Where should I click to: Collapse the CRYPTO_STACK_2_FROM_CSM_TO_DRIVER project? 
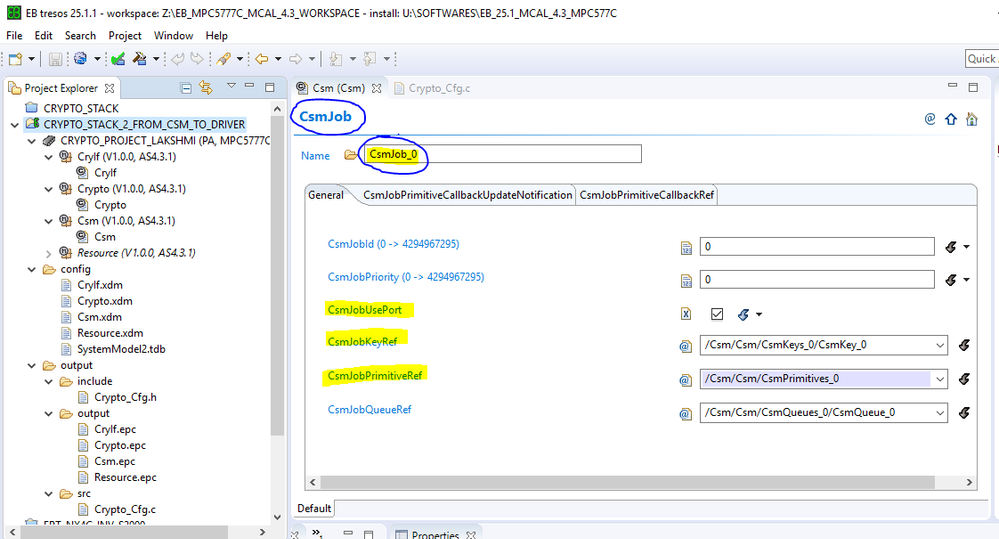tap(15, 125)
